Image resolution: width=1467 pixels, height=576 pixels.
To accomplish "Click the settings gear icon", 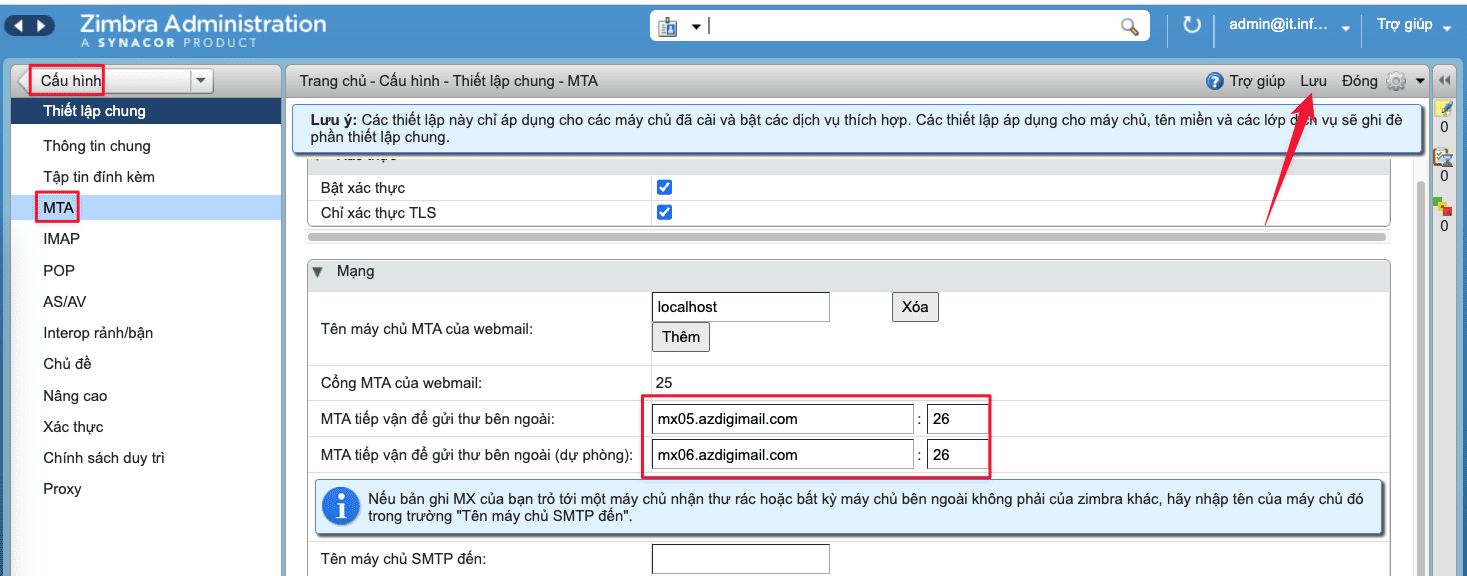I will tap(1396, 81).
